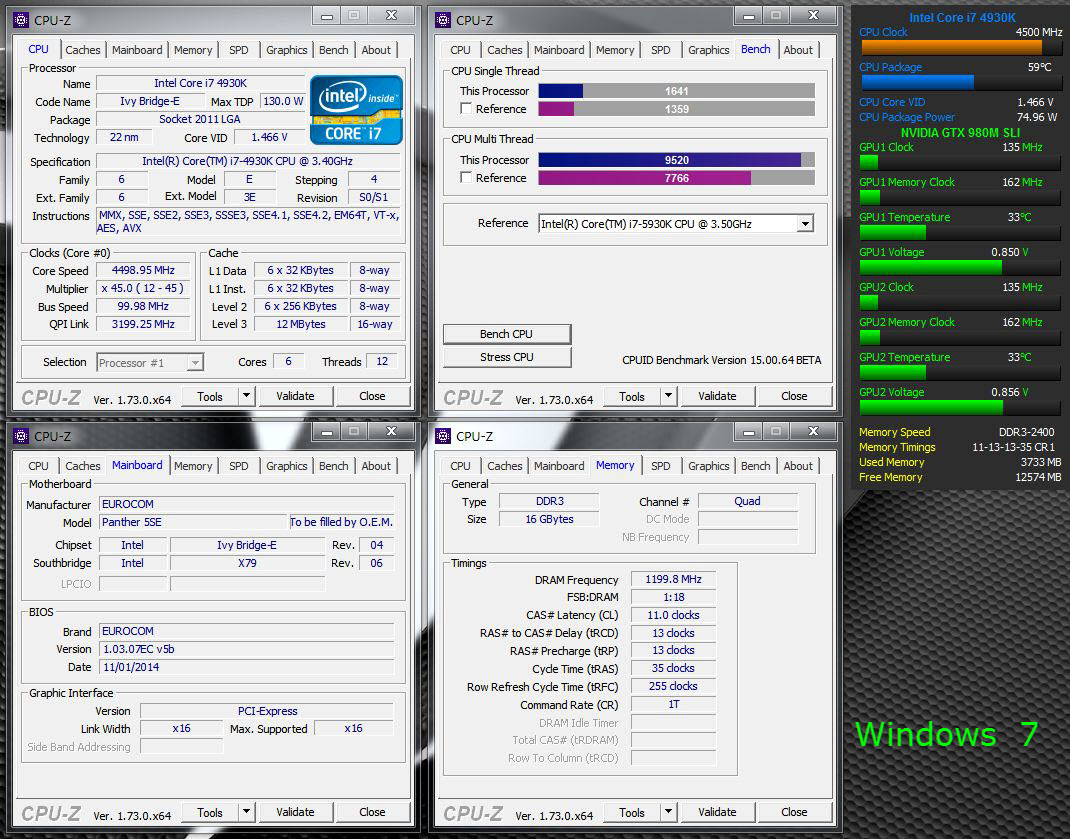Select Graphics tab in the CPU tab window
This screenshot has width=1070, height=839.
pyautogui.click(x=287, y=50)
